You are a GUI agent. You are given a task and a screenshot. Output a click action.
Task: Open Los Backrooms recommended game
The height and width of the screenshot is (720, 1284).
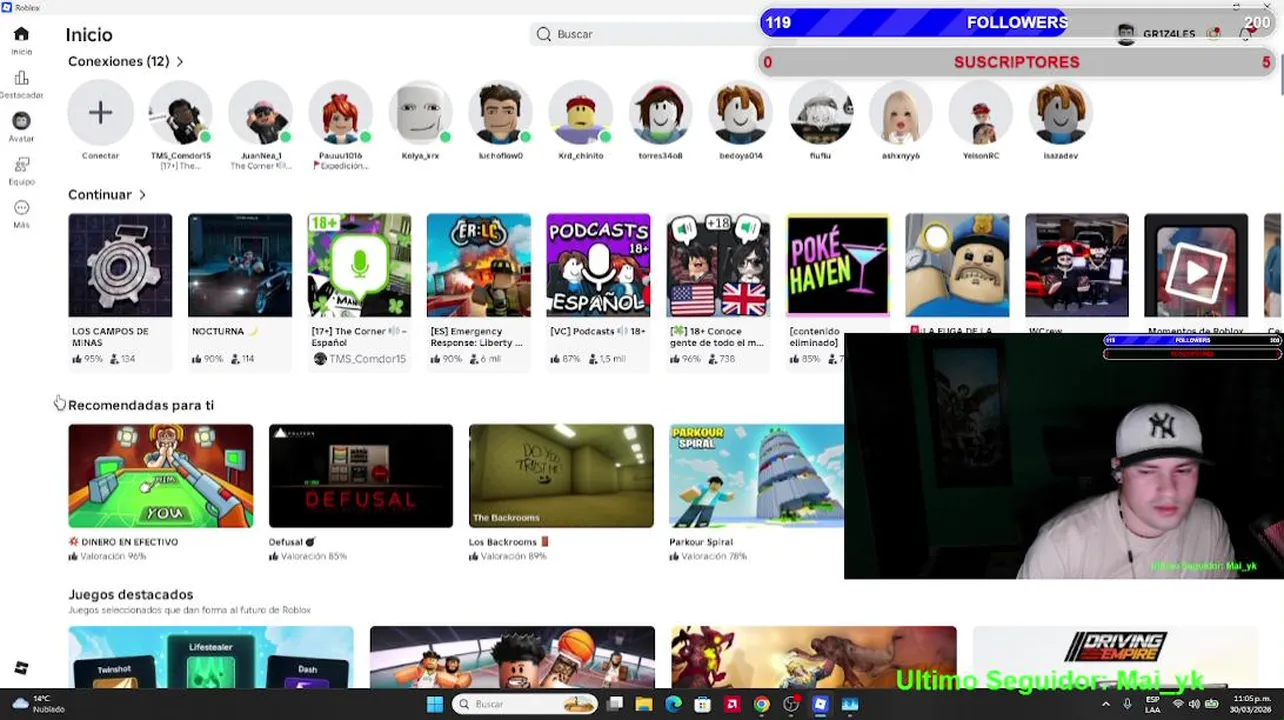point(561,476)
